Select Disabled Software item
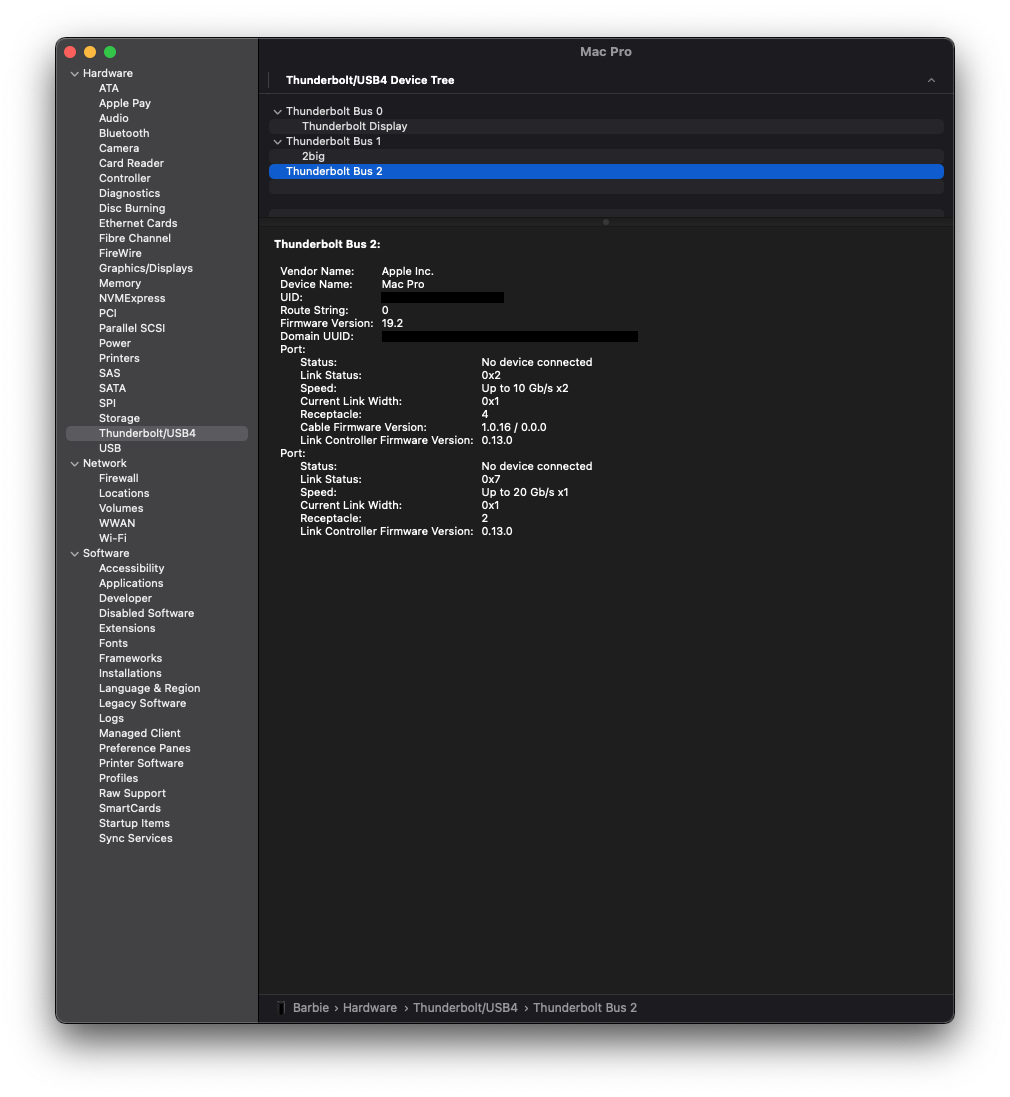Screen dimensions: 1010x1097 (146, 614)
